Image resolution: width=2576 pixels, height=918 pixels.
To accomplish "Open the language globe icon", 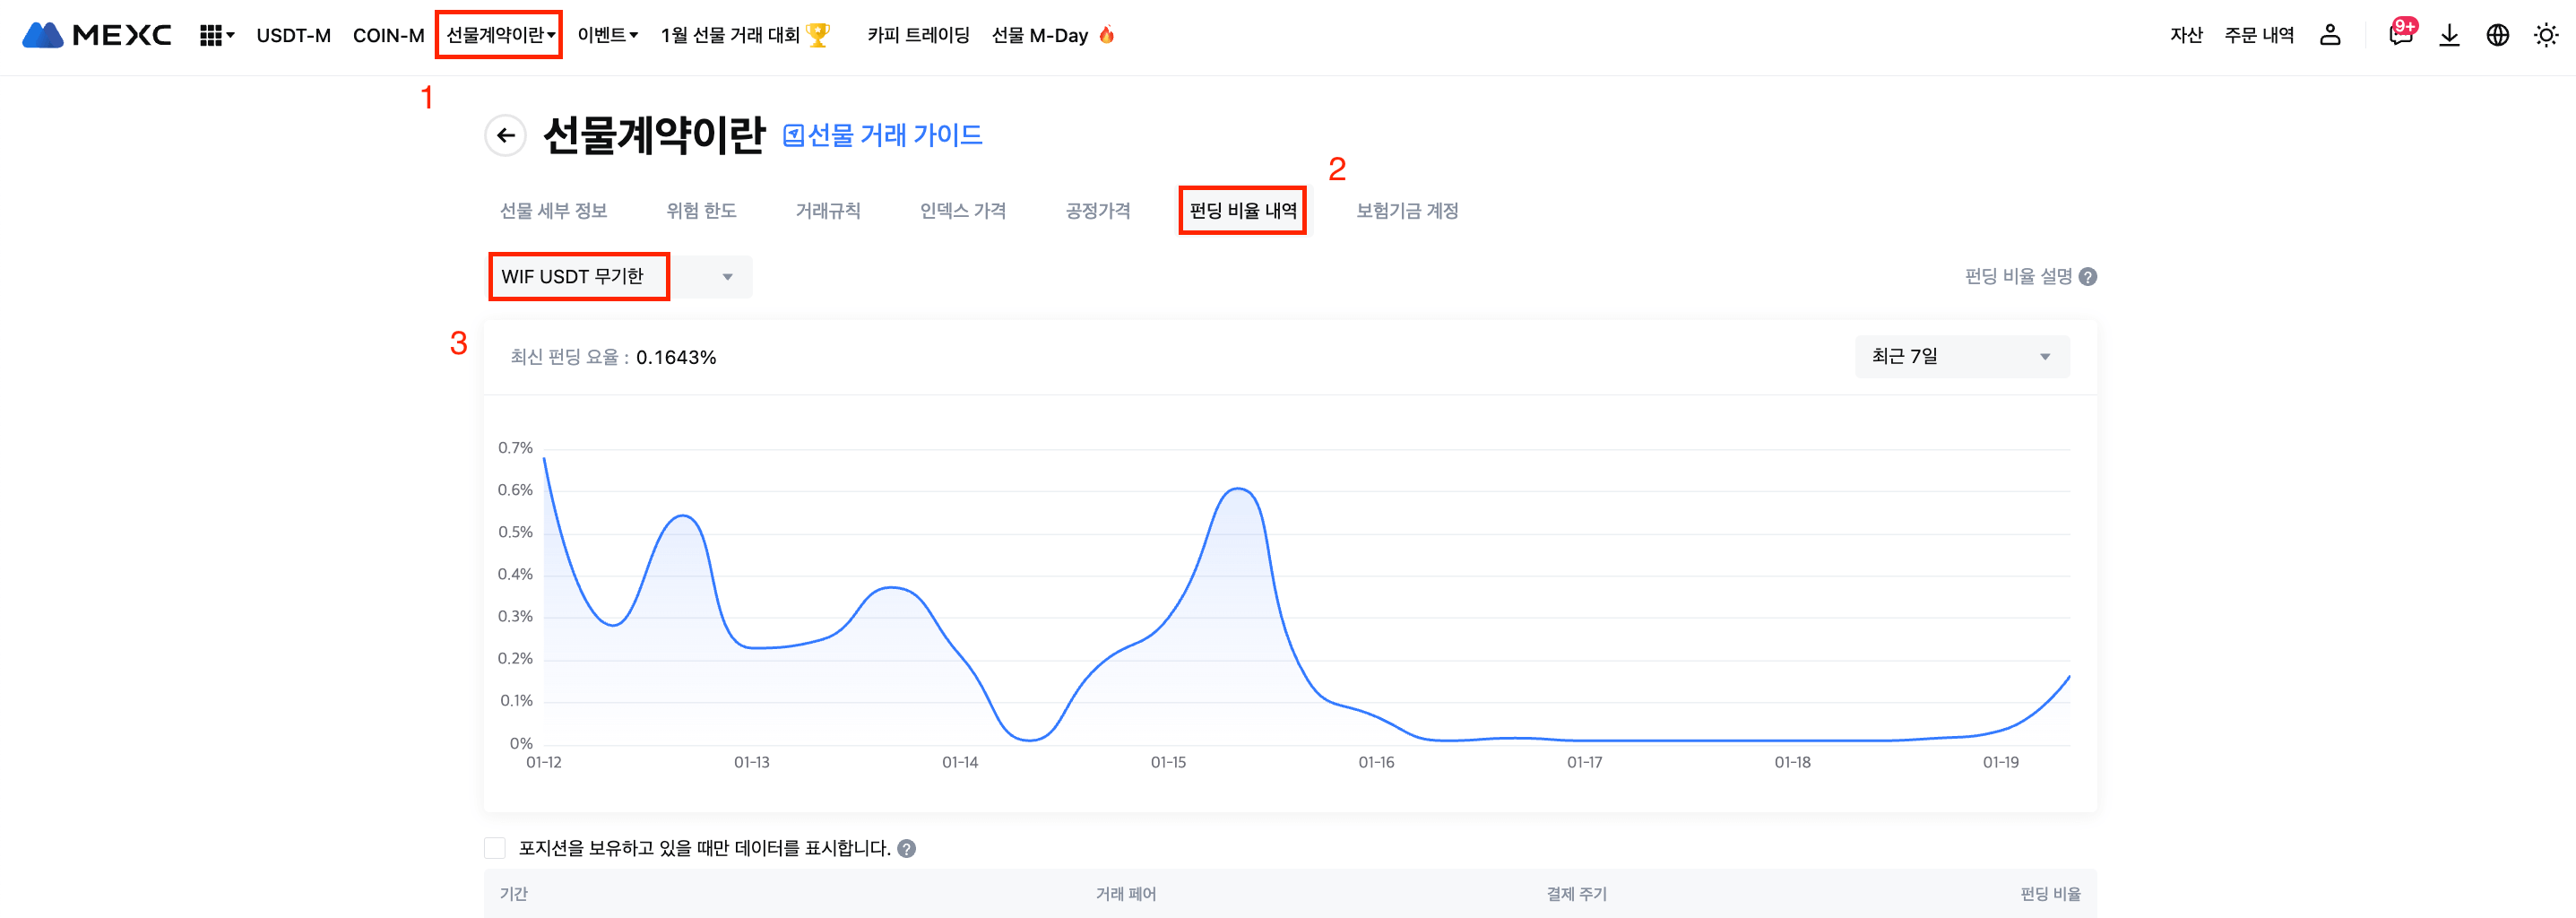I will [x=2497, y=35].
